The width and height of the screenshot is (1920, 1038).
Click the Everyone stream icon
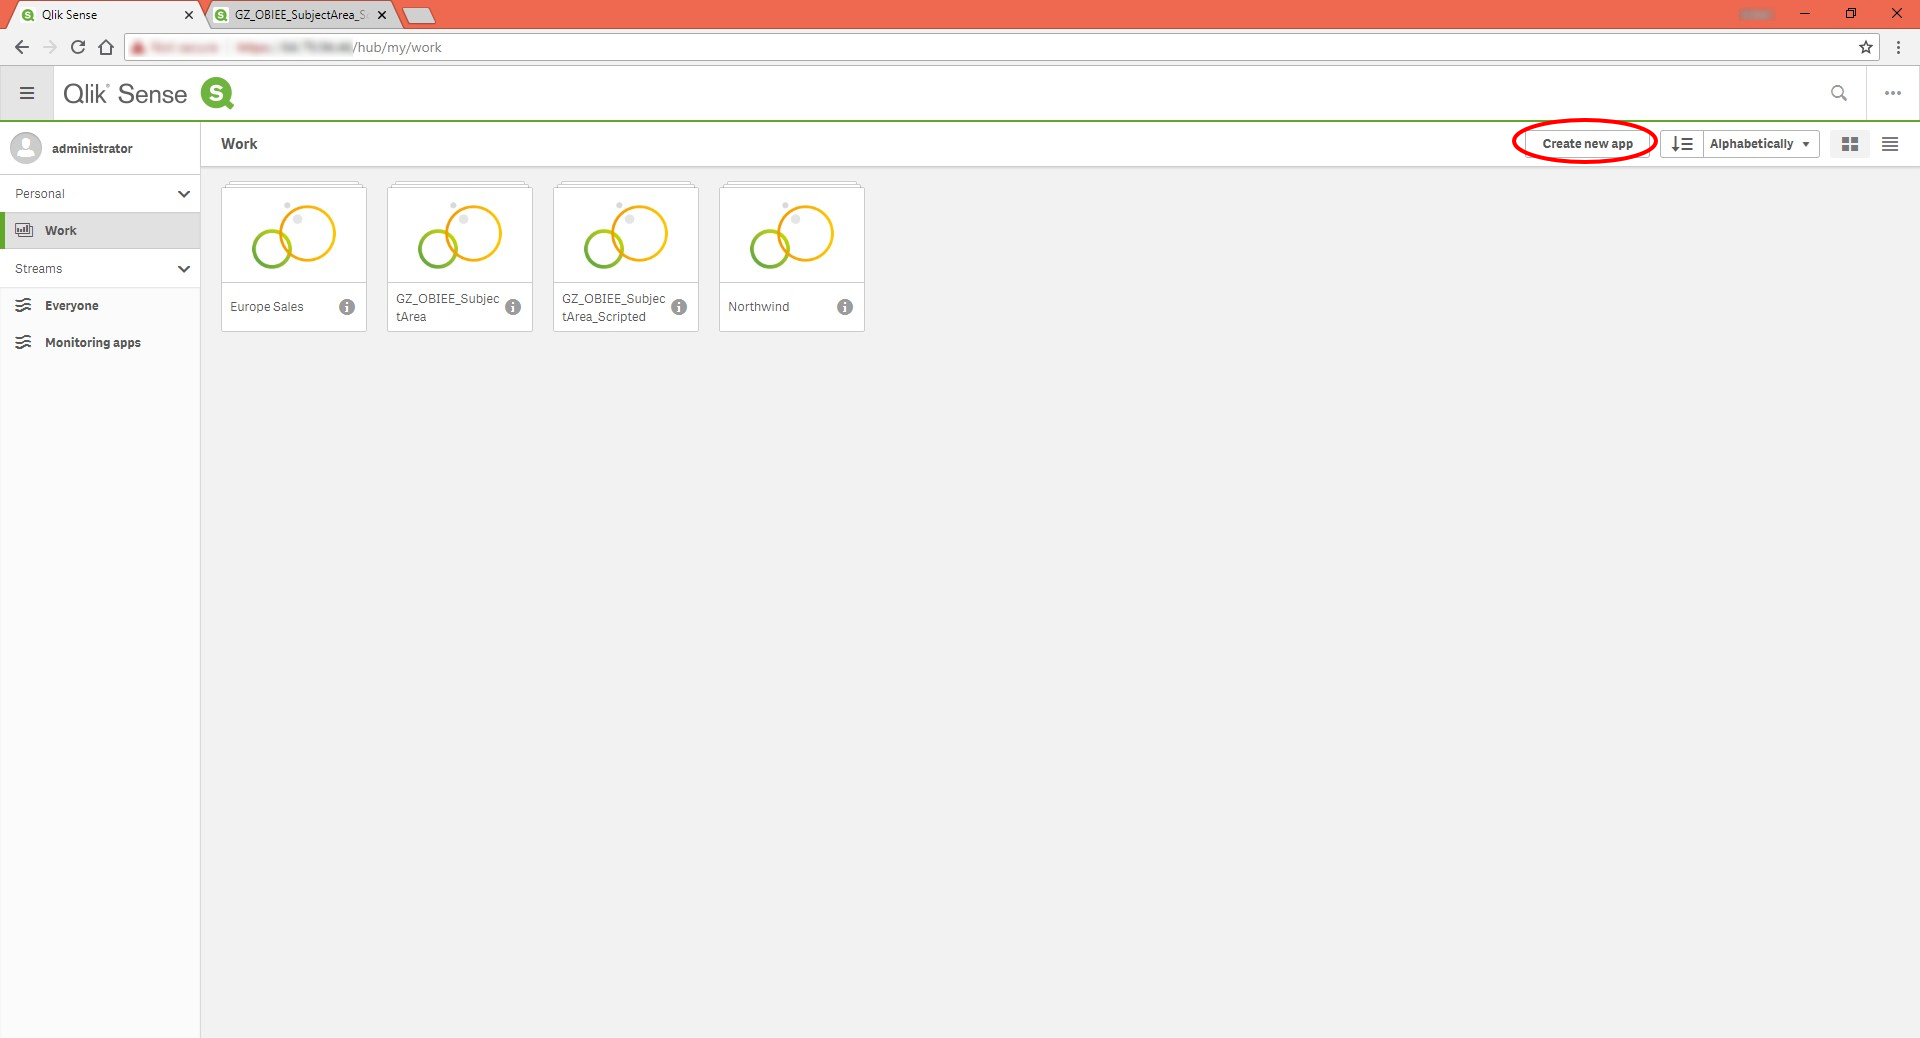pos(23,305)
